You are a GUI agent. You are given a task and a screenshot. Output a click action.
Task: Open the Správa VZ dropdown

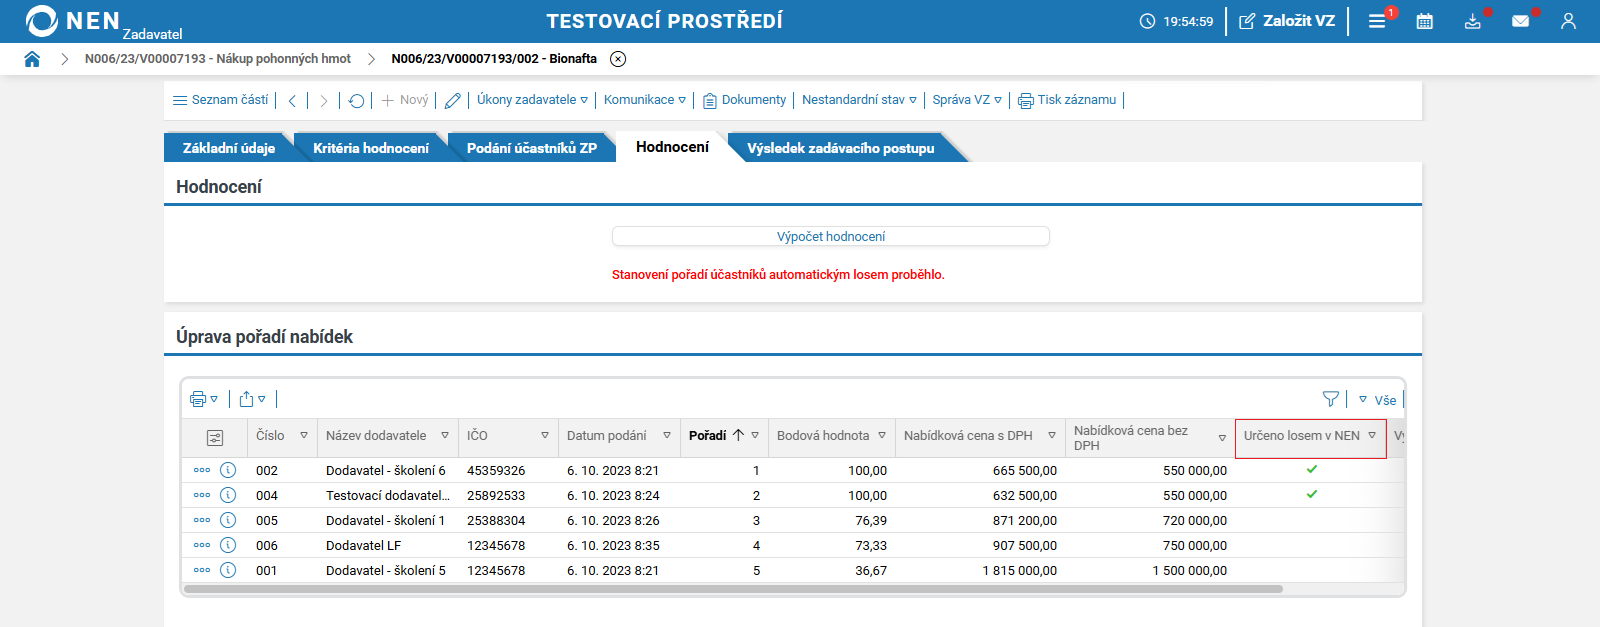[966, 100]
